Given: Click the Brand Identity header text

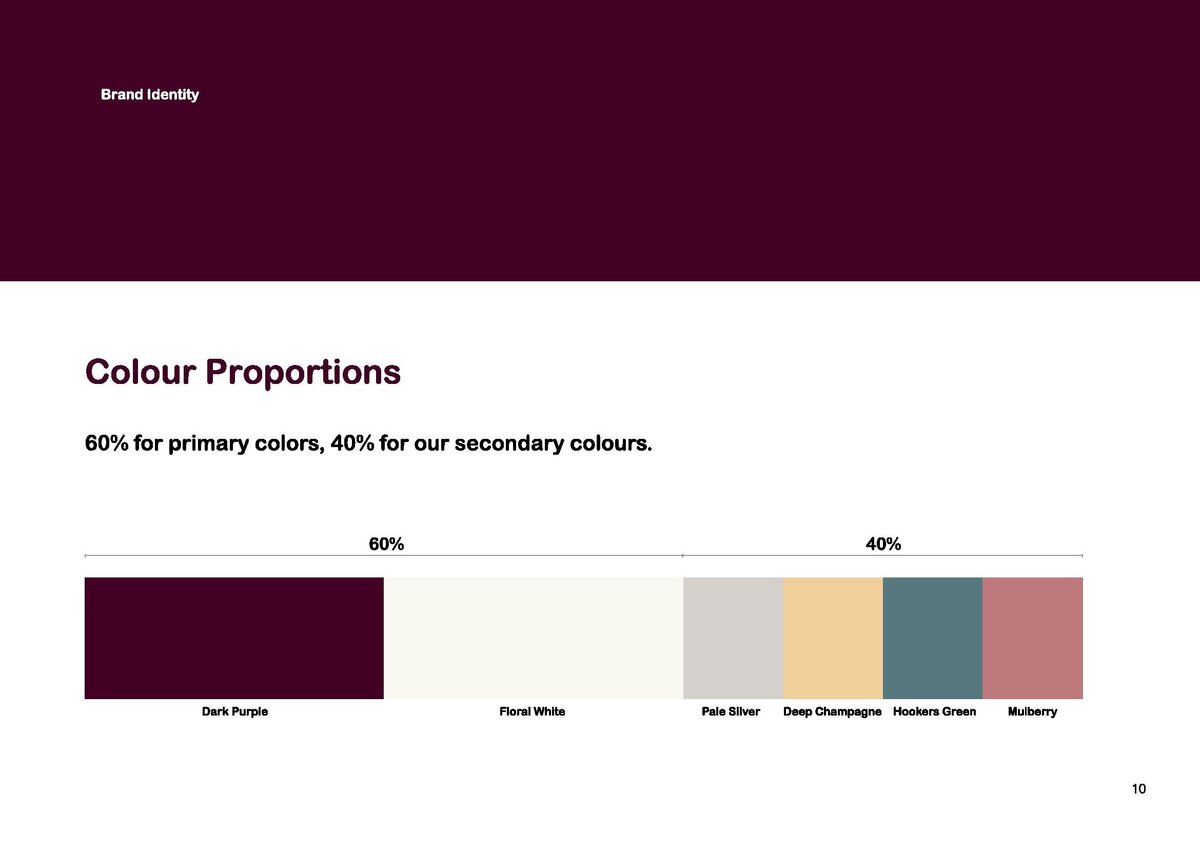Looking at the screenshot, I should [150, 95].
